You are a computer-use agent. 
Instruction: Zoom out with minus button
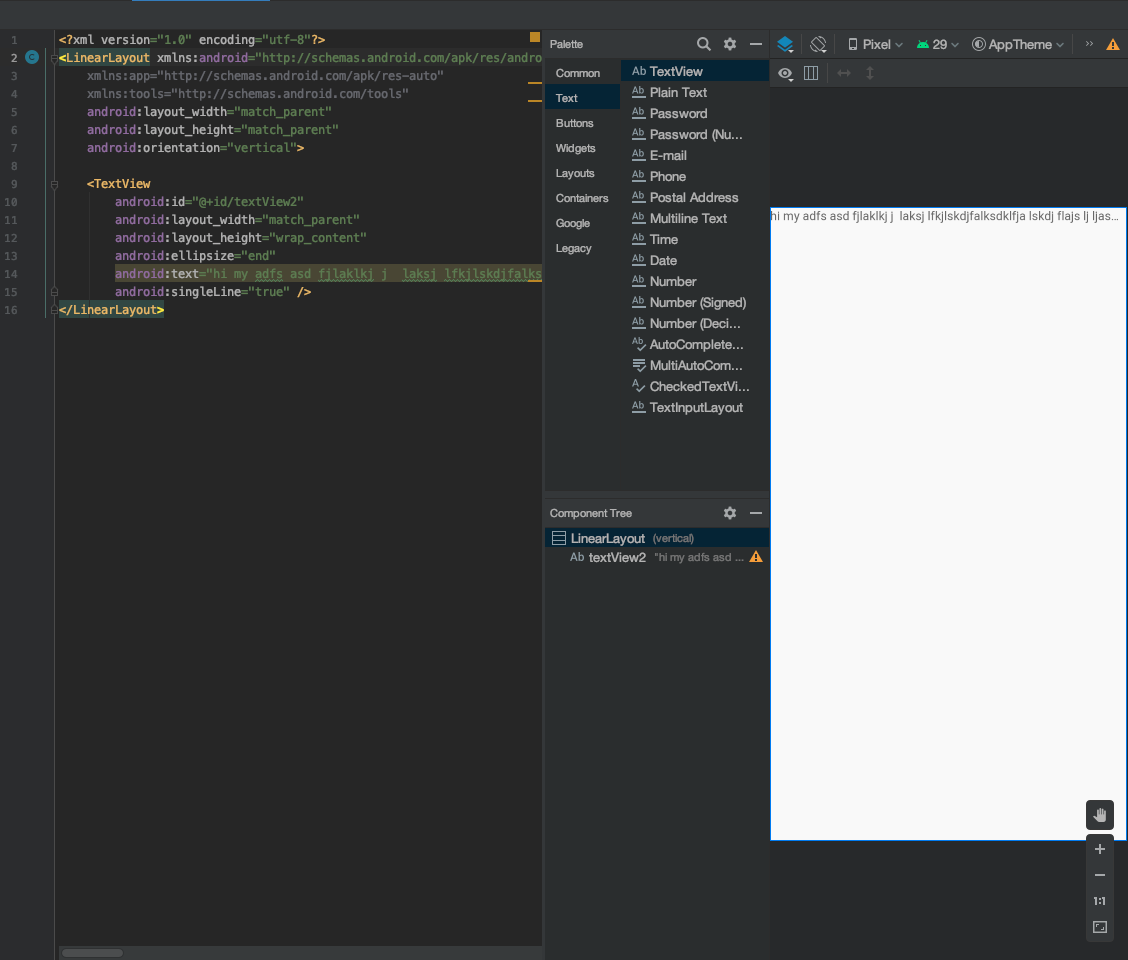1099,875
